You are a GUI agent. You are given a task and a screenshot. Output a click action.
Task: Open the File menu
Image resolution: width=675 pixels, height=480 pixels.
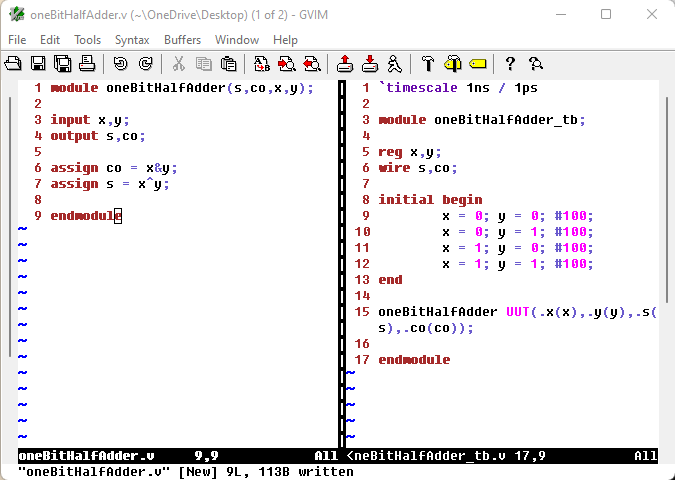tap(17, 40)
